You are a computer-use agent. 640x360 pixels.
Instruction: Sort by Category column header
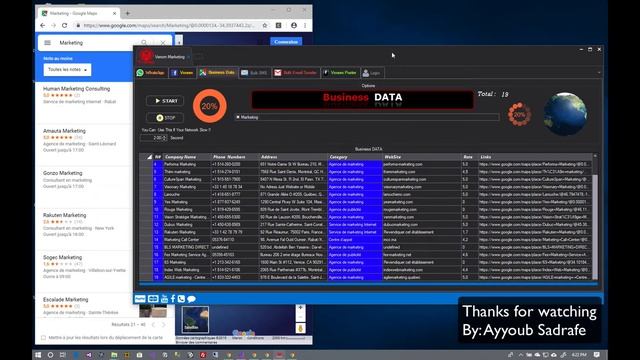[355, 157]
